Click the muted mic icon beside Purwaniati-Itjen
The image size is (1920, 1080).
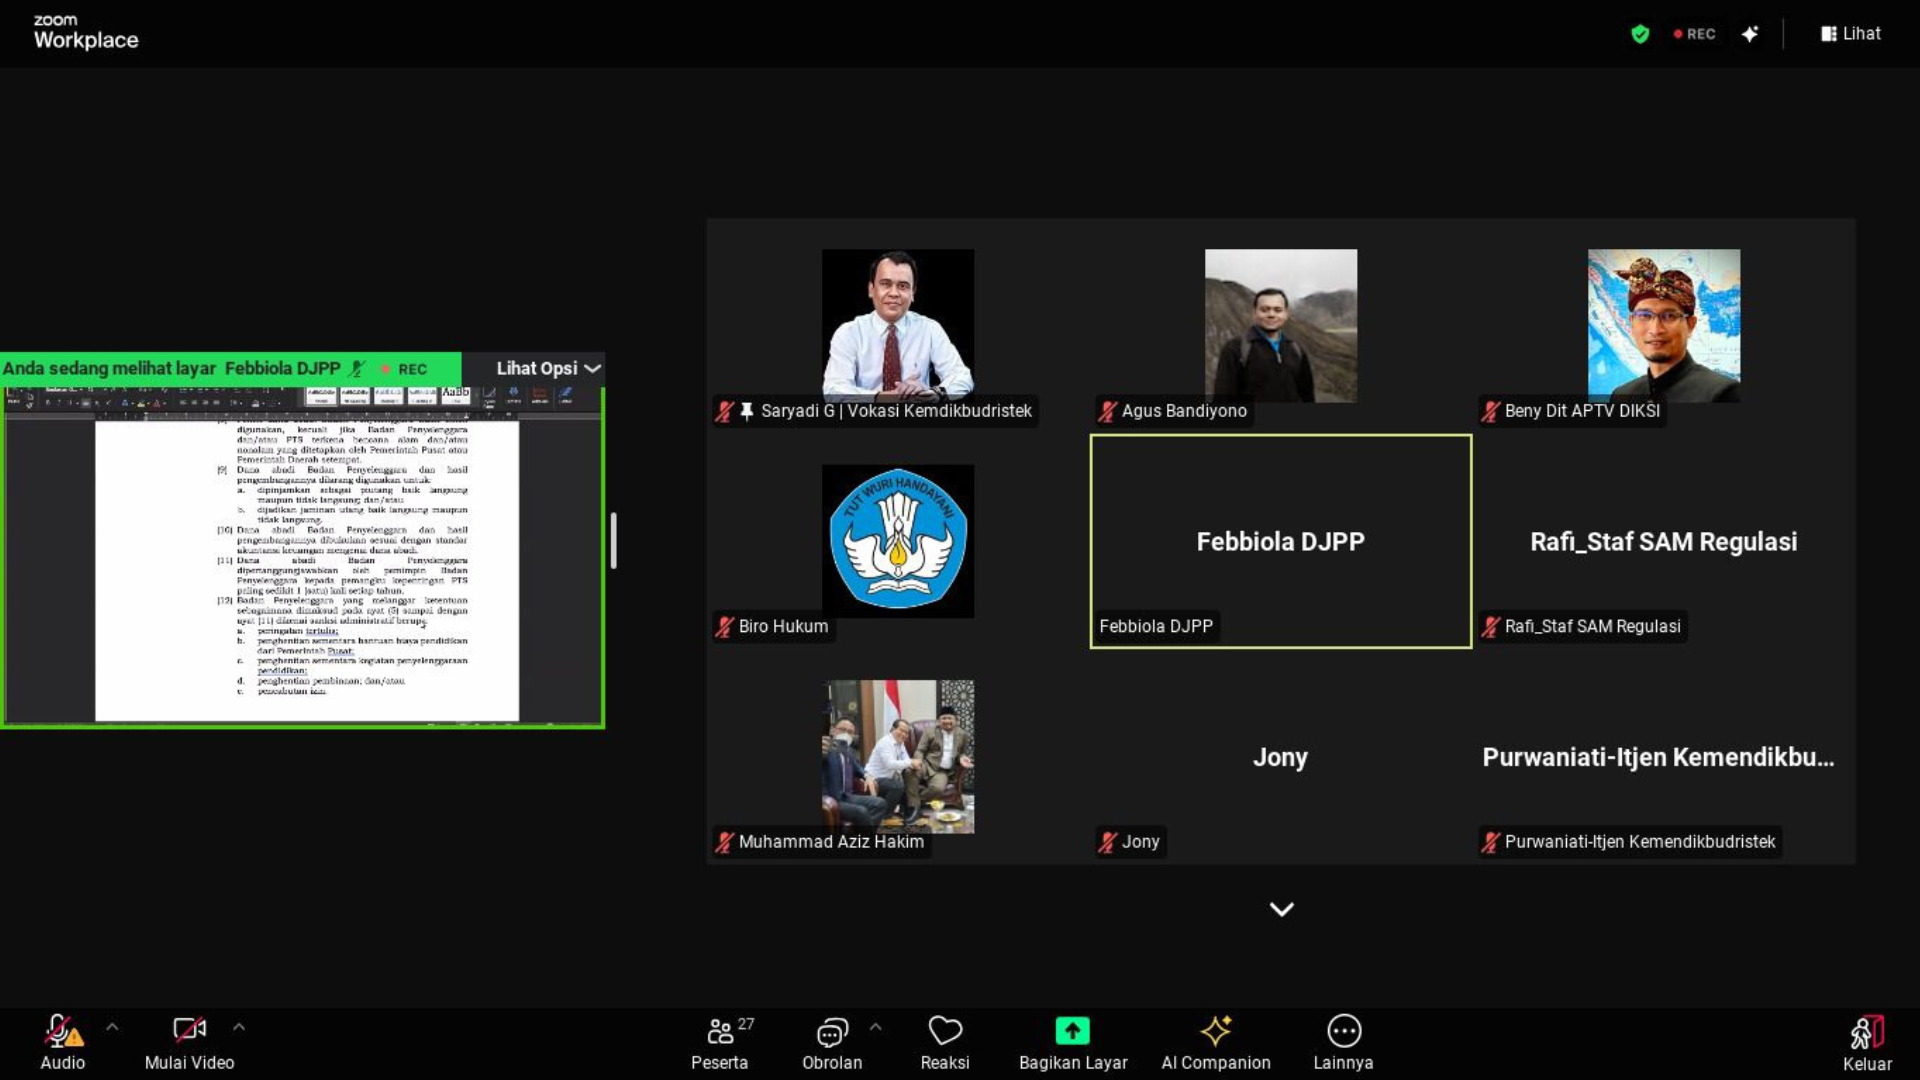[1490, 842]
